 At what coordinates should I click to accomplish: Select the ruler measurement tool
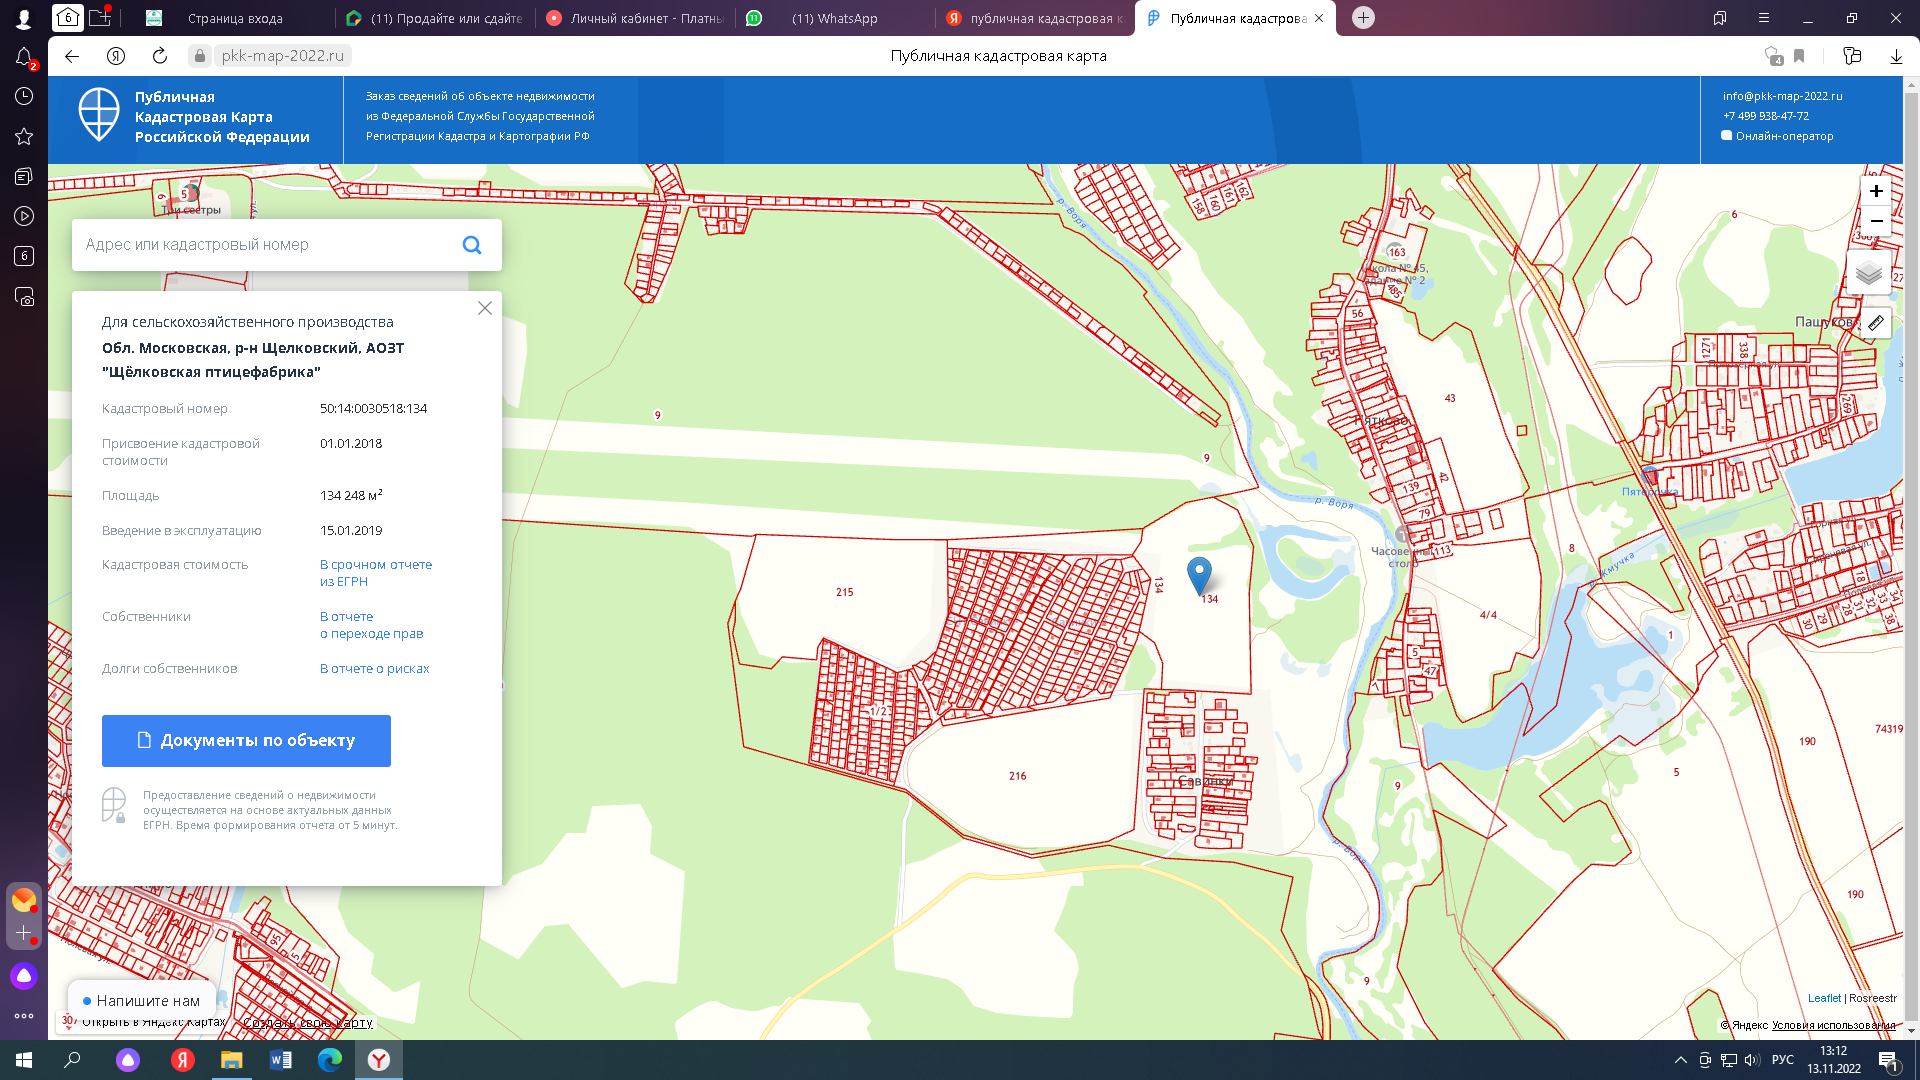coord(1876,323)
